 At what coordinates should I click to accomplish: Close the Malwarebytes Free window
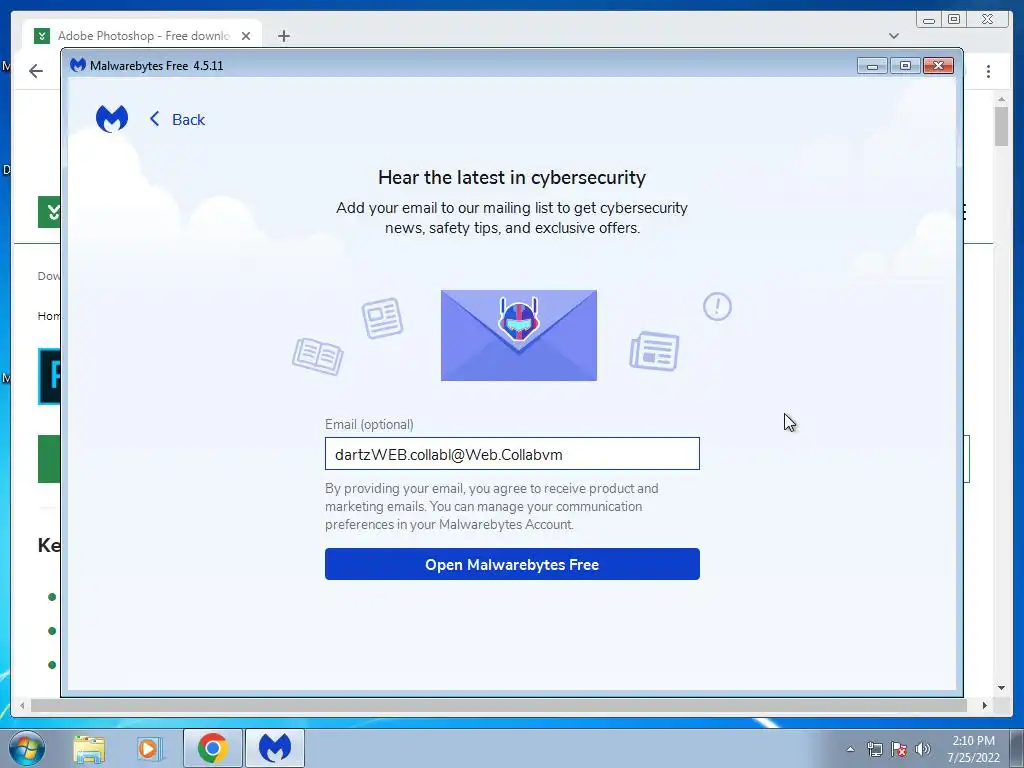coord(938,65)
